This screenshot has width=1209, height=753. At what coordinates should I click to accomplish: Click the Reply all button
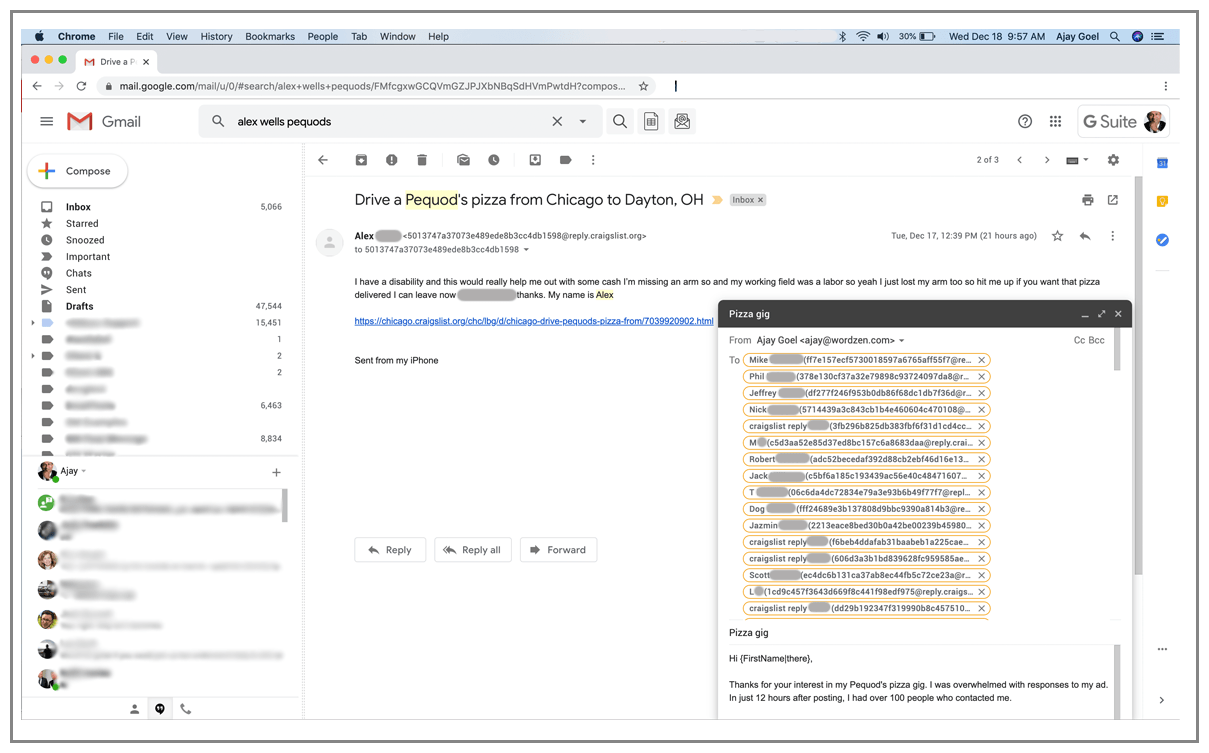(473, 550)
